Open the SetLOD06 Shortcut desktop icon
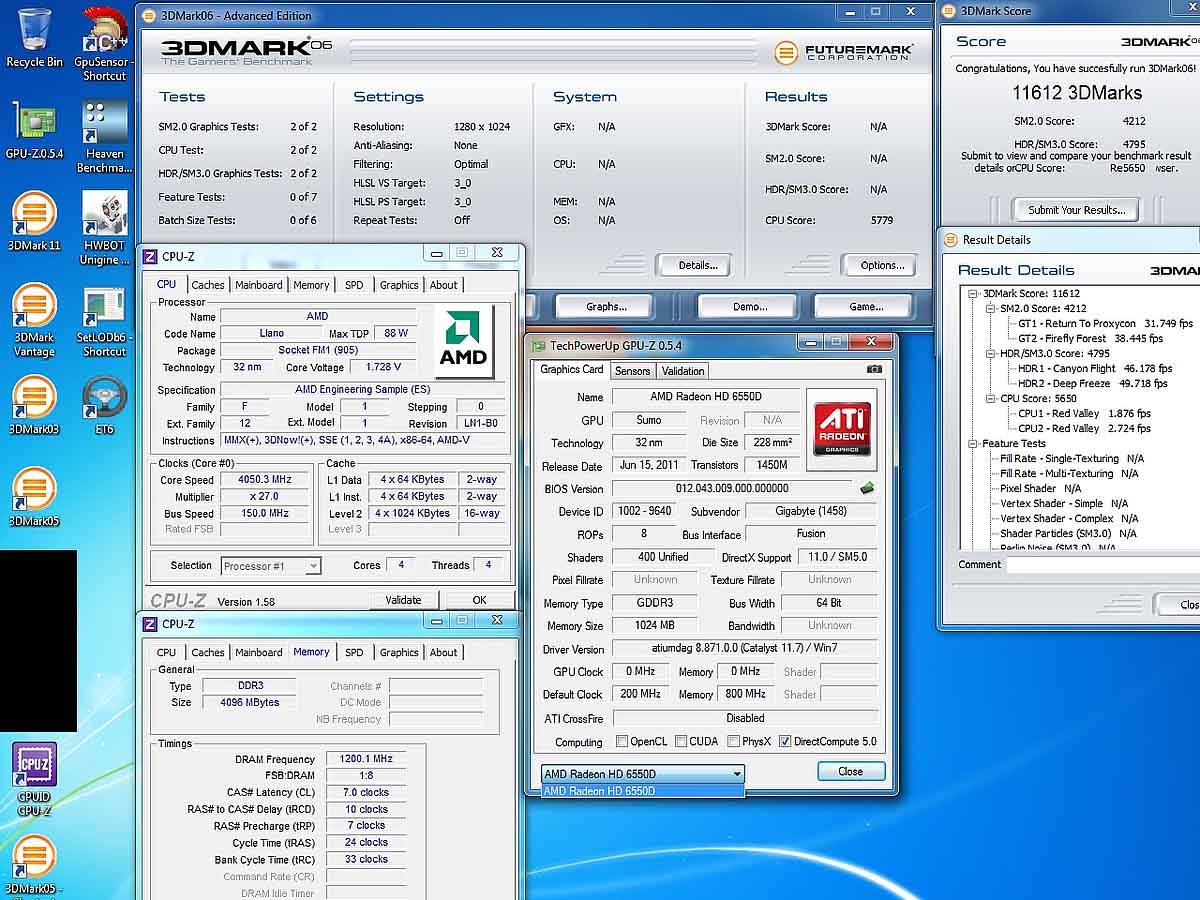1200x900 pixels. click(104, 321)
